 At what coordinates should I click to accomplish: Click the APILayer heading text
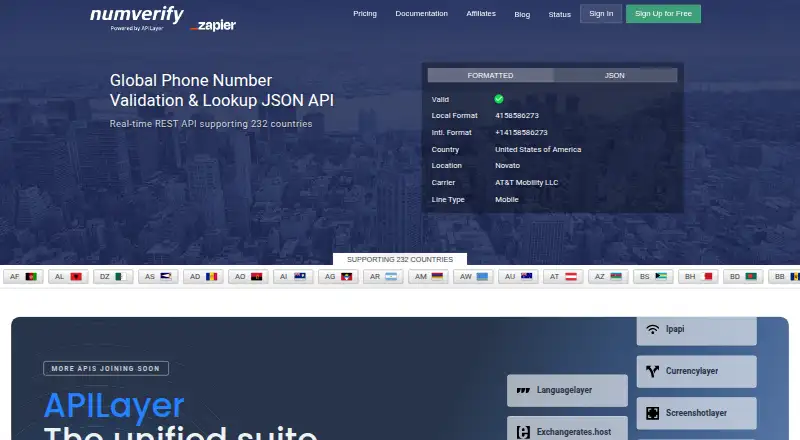pos(114,406)
